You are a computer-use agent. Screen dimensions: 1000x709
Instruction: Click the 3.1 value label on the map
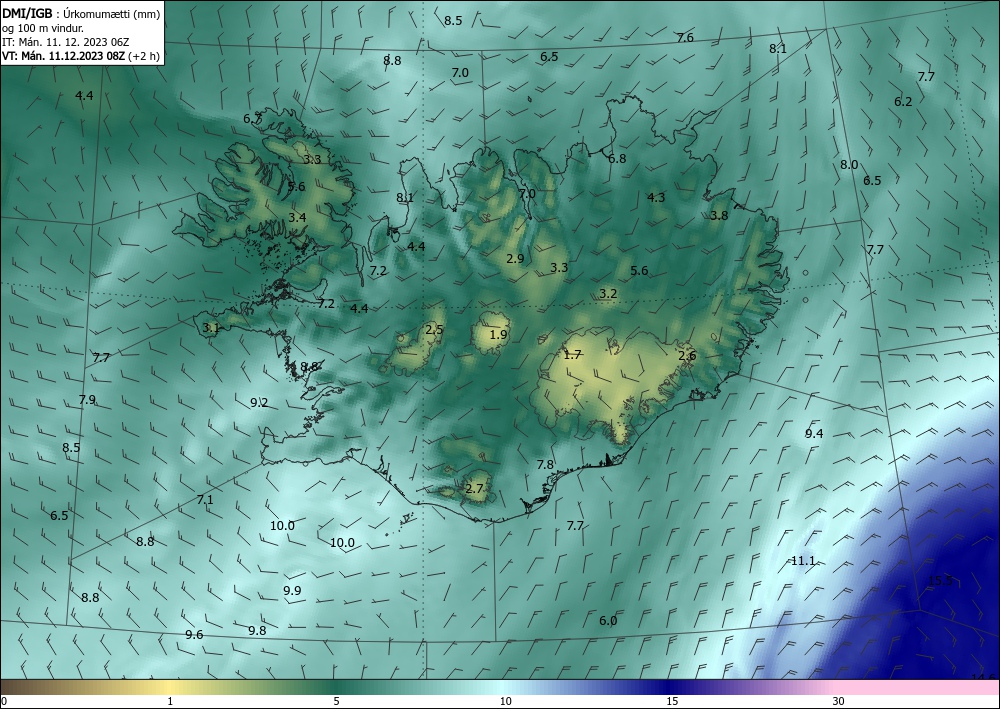(211, 328)
